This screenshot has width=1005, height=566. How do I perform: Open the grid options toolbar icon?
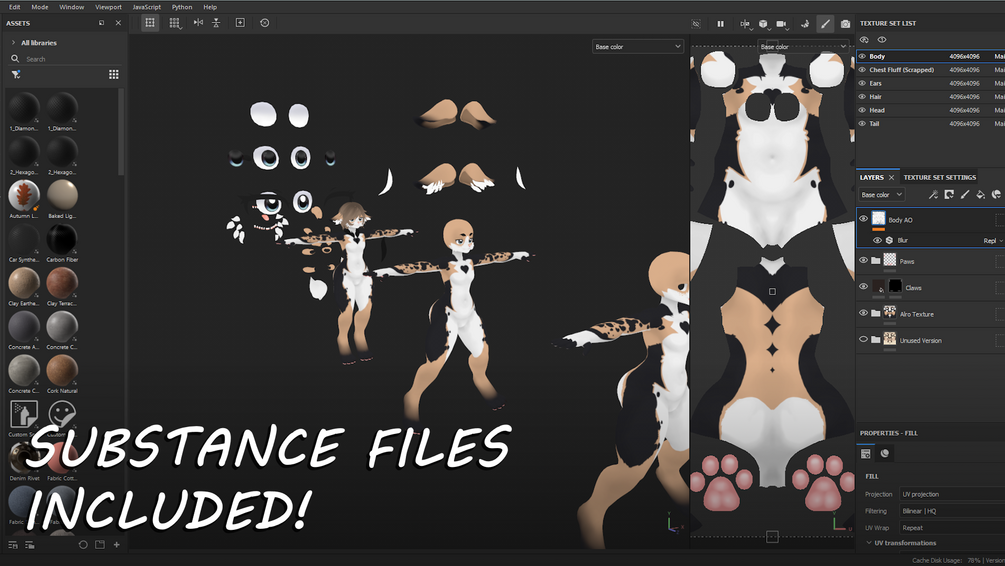[x=174, y=23]
